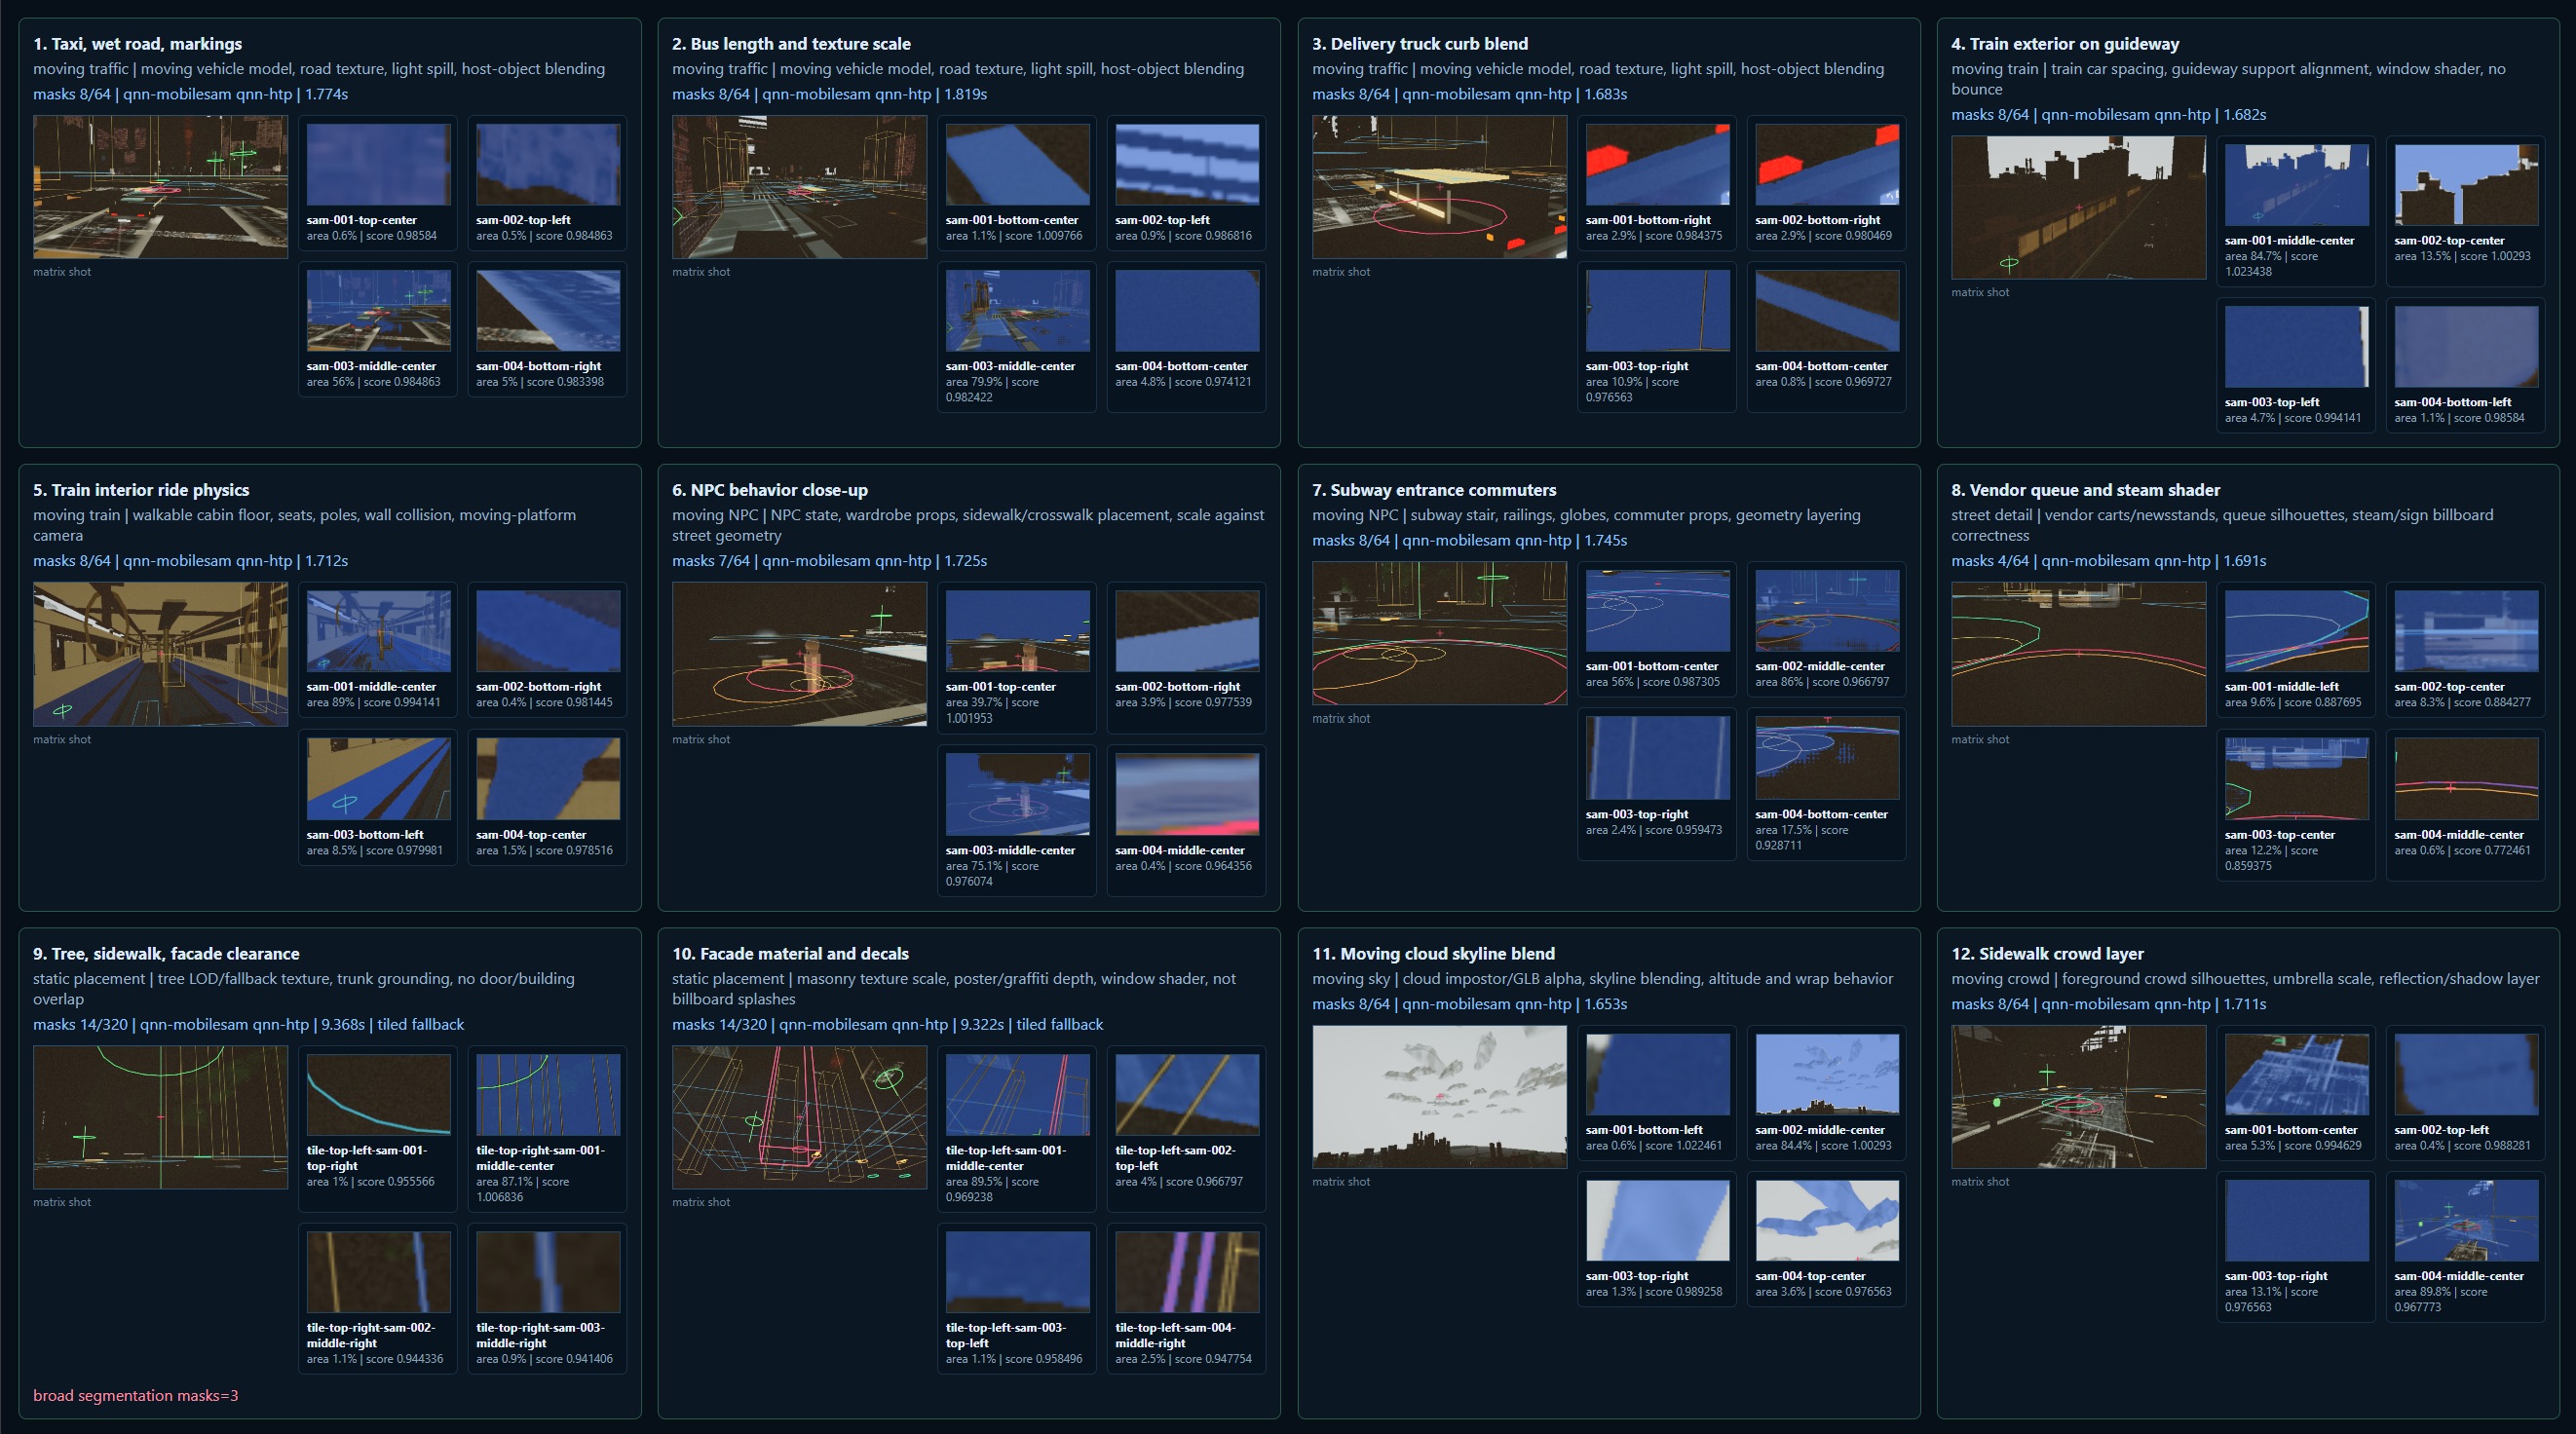Open the Delivery truck curb blend matrix shot
Viewport: 2576px width, 1434px height.
pos(1439,187)
